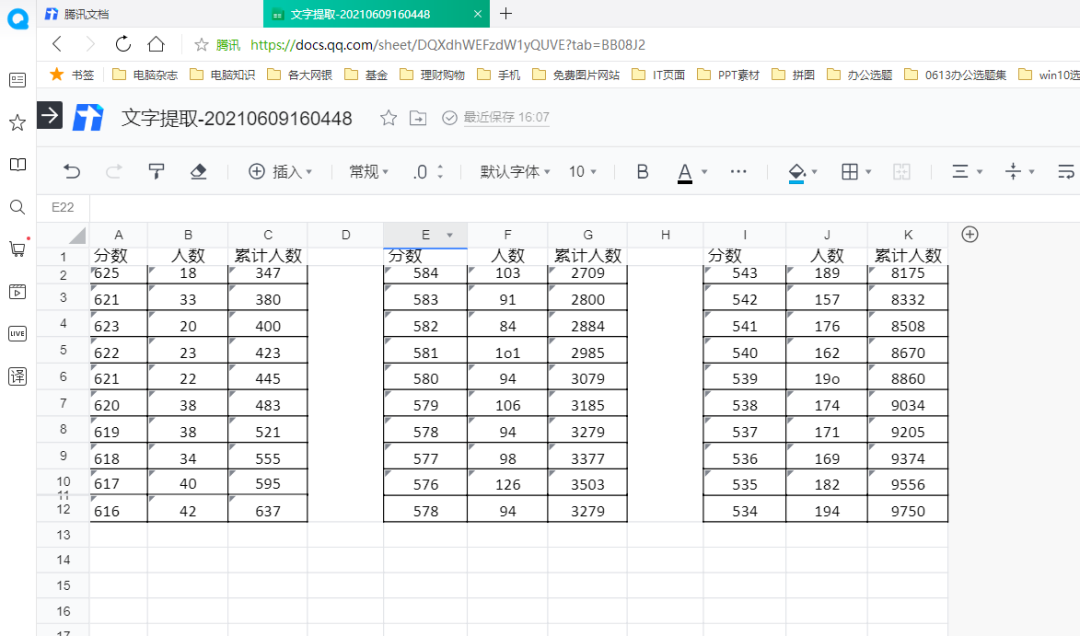Select column E header
The image size is (1080, 636).
pos(425,235)
